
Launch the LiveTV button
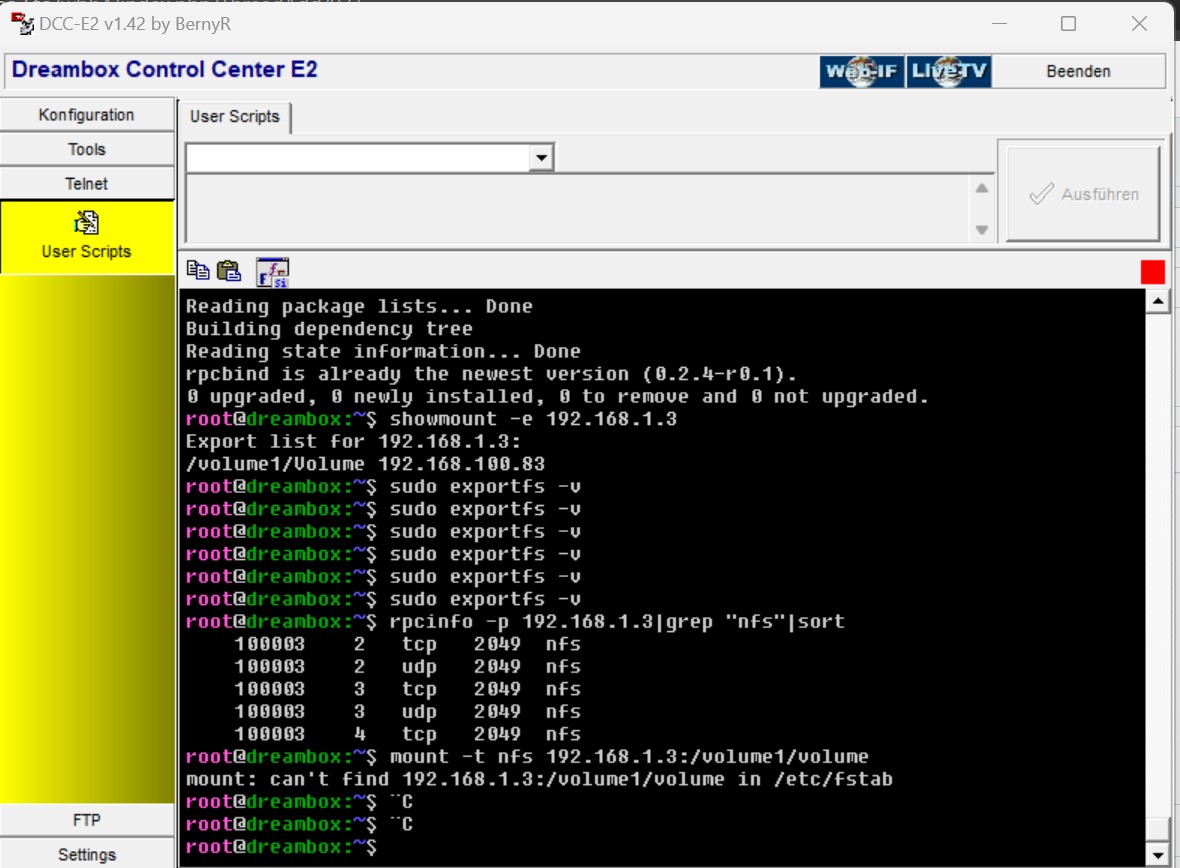[x=948, y=71]
